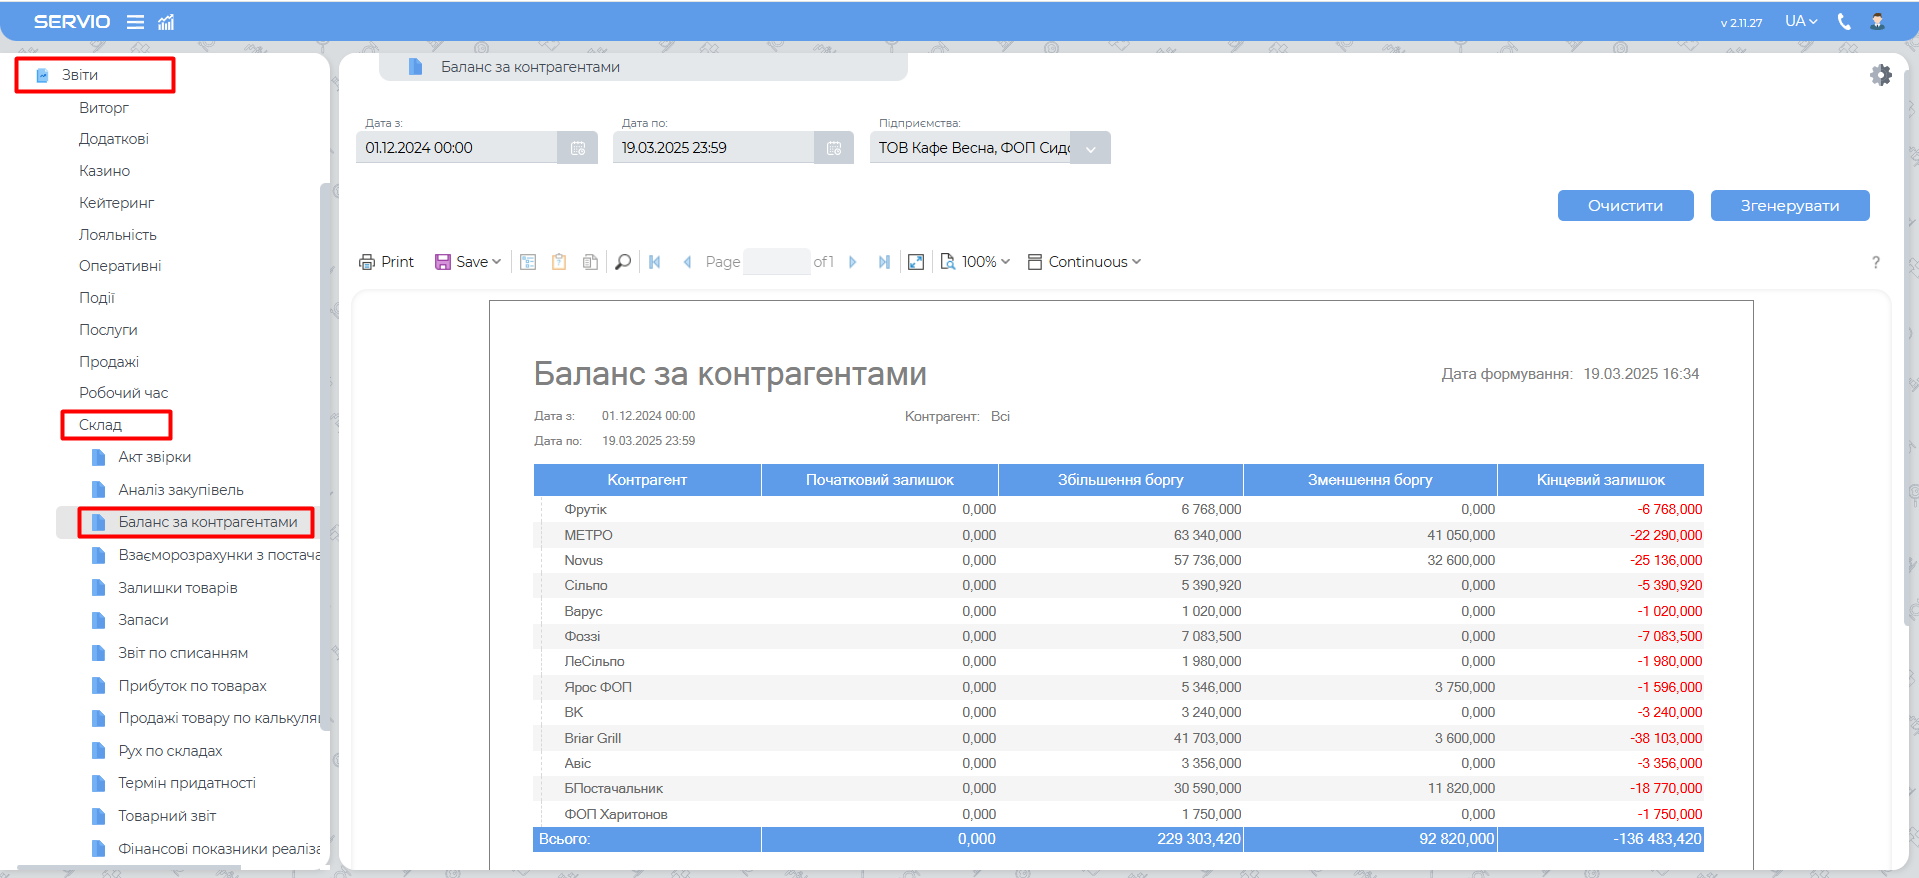Toggle full screen report view
This screenshot has height=878, width=1919.
tap(916, 262)
